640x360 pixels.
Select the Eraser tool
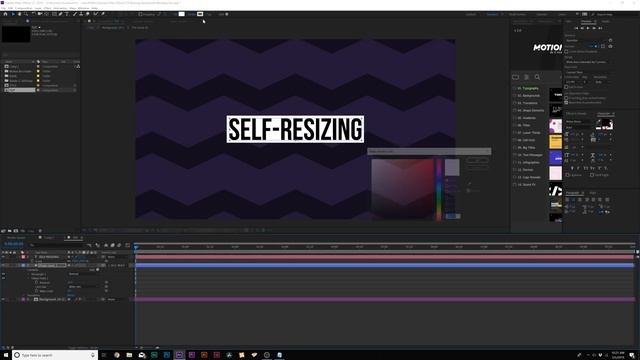pyautogui.click(x=88, y=14)
